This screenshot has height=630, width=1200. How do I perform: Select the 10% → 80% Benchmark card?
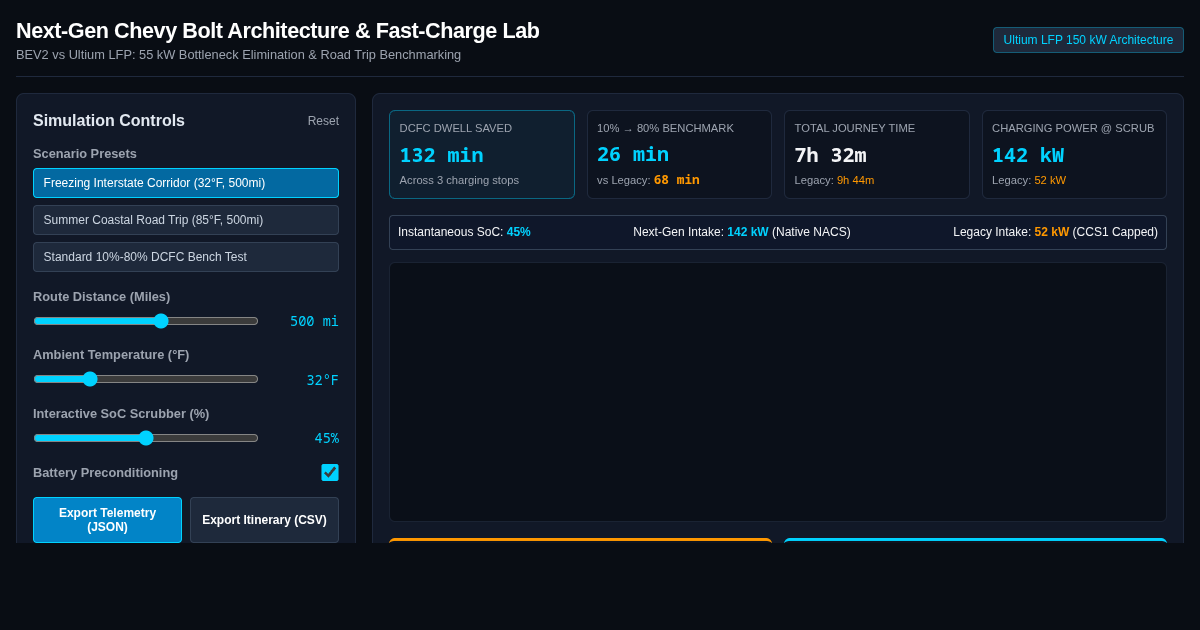[x=679, y=154]
